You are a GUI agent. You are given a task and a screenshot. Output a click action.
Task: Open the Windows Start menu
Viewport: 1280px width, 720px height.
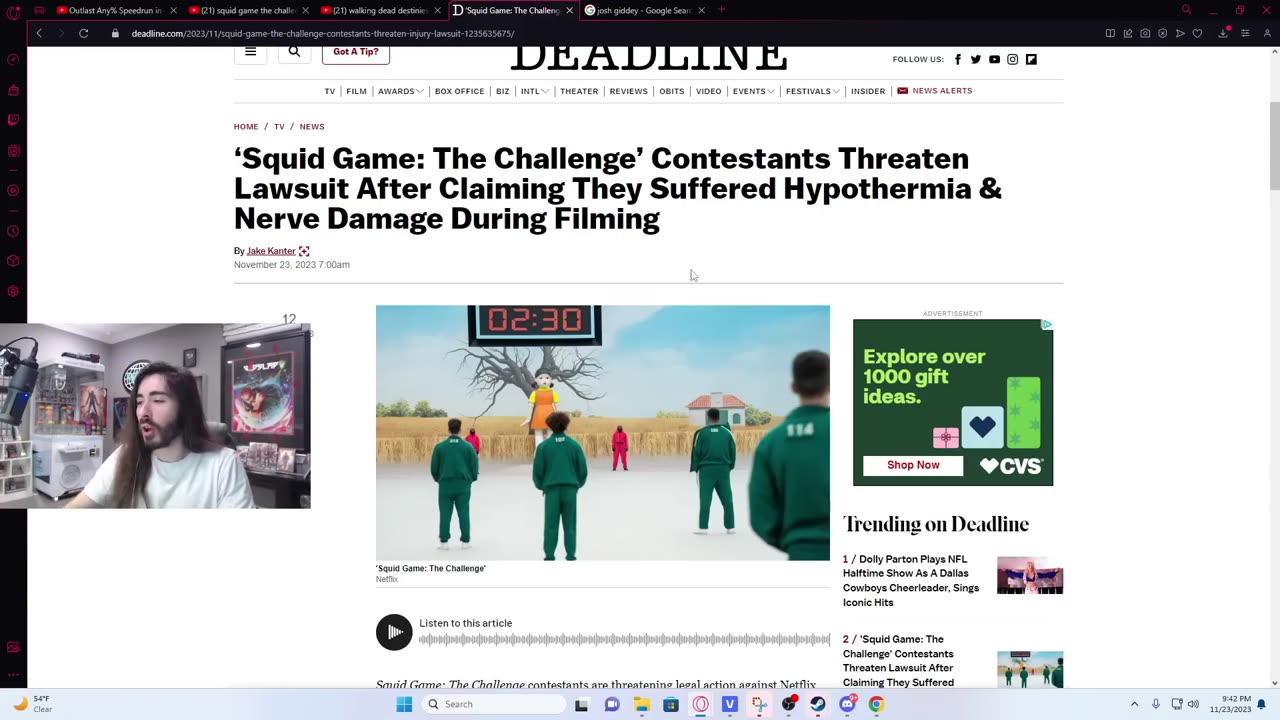coord(404,704)
